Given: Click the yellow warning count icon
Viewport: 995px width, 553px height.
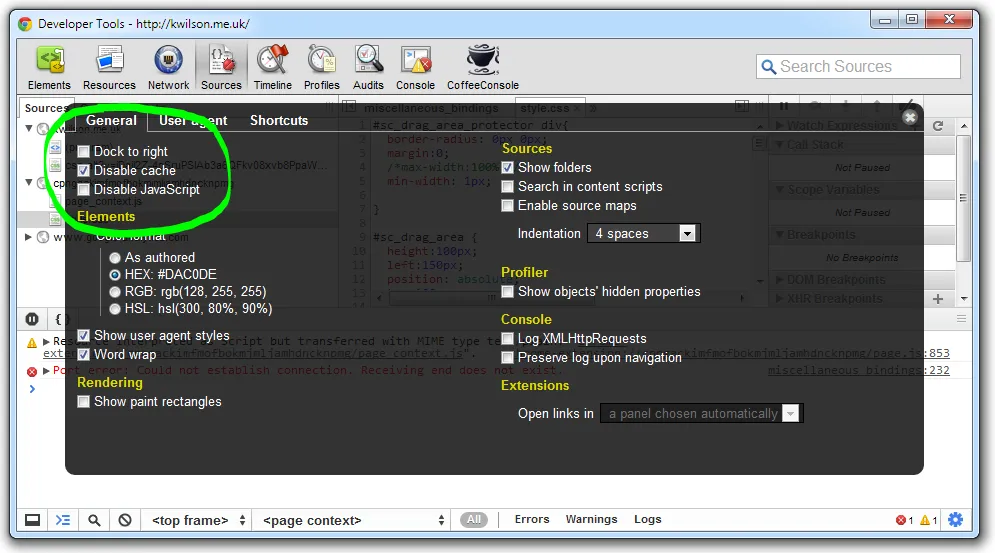Looking at the screenshot, I should click(925, 521).
